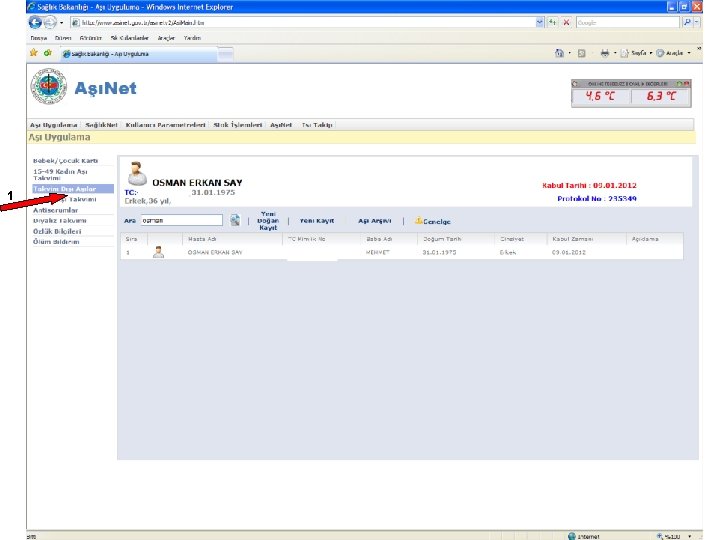Open the Stok İşlemleri navigation menu
The image size is (720, 540).
tap(237, 125)
